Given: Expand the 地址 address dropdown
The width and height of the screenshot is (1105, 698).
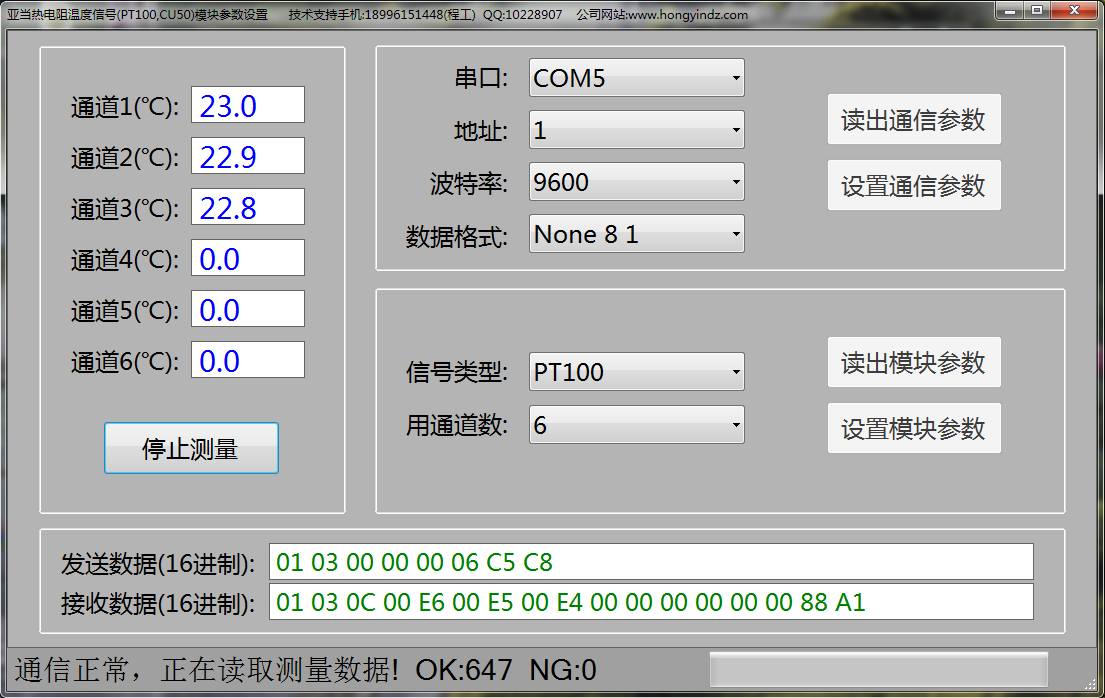Looking at the screenshot, I should (636, 130).
